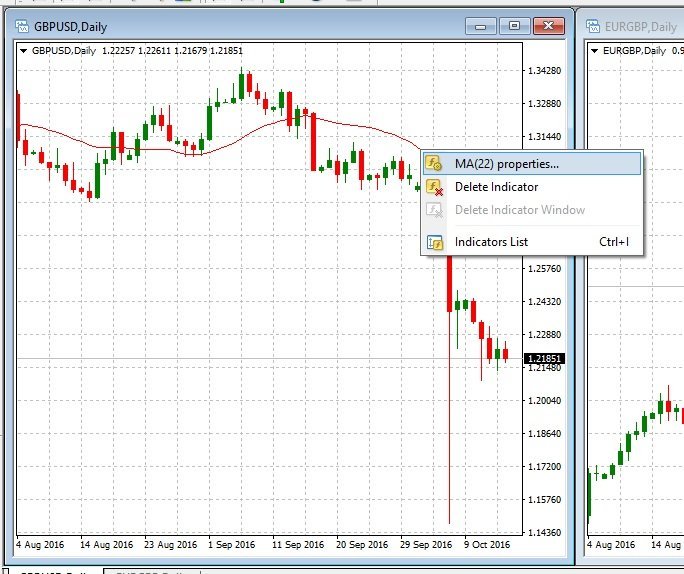This screenshot has height=574, width=684.
Task: Click the MA(22) properties function icon
Action: point(434,164)
